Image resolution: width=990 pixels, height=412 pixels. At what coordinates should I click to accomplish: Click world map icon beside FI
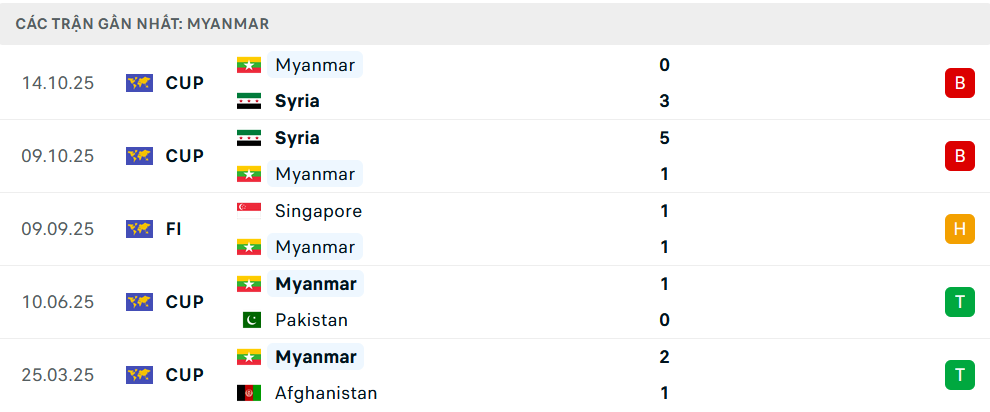[139, 229]
